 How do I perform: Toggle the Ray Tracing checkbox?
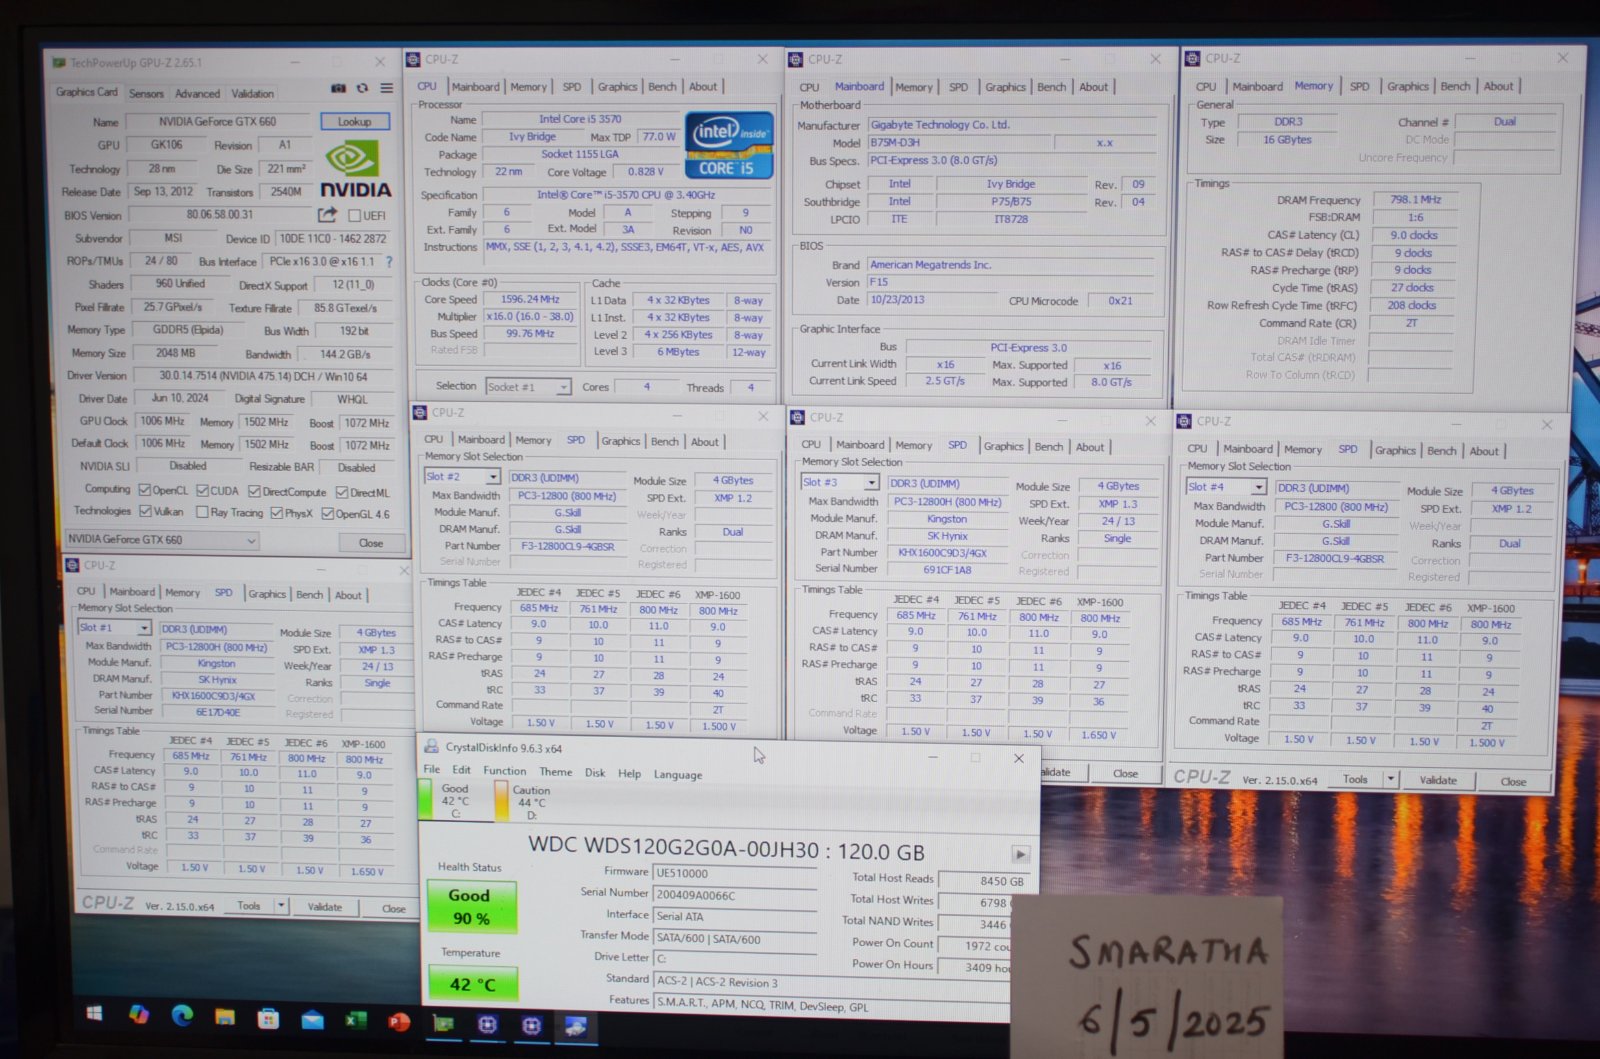pos(202,512)
